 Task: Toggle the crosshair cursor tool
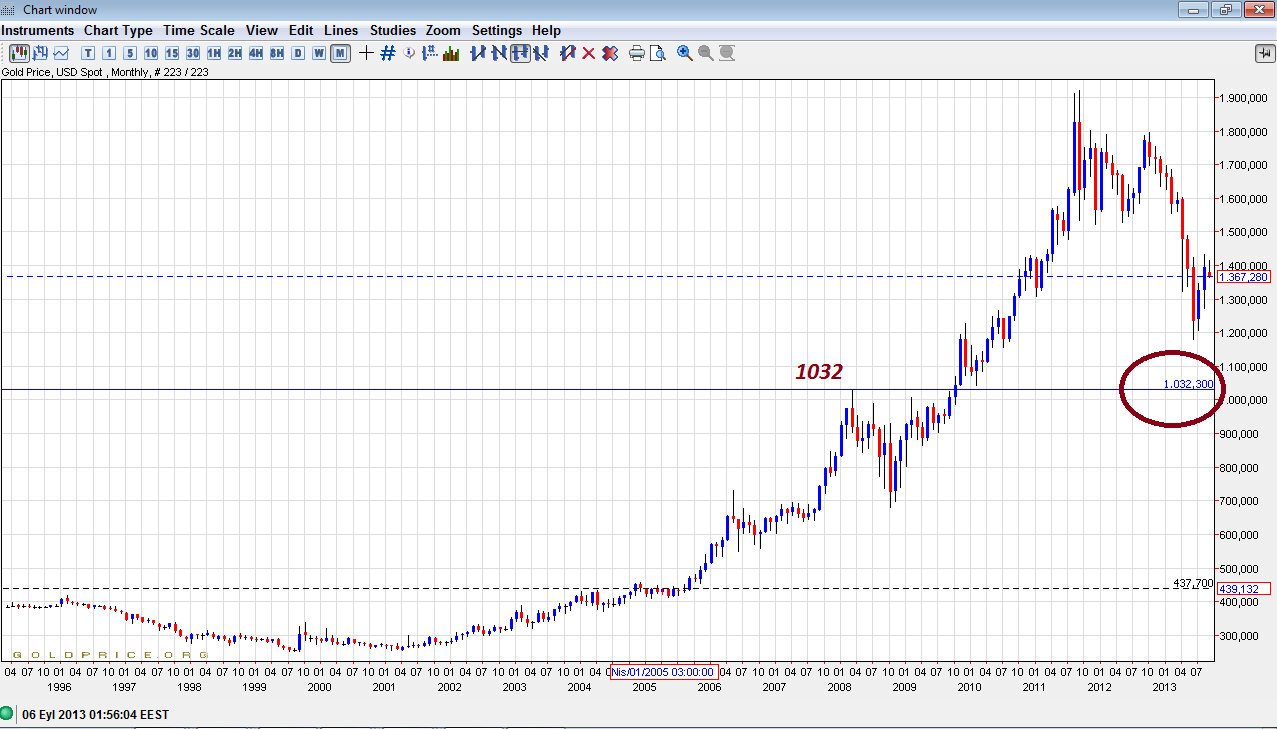(366, 53)
